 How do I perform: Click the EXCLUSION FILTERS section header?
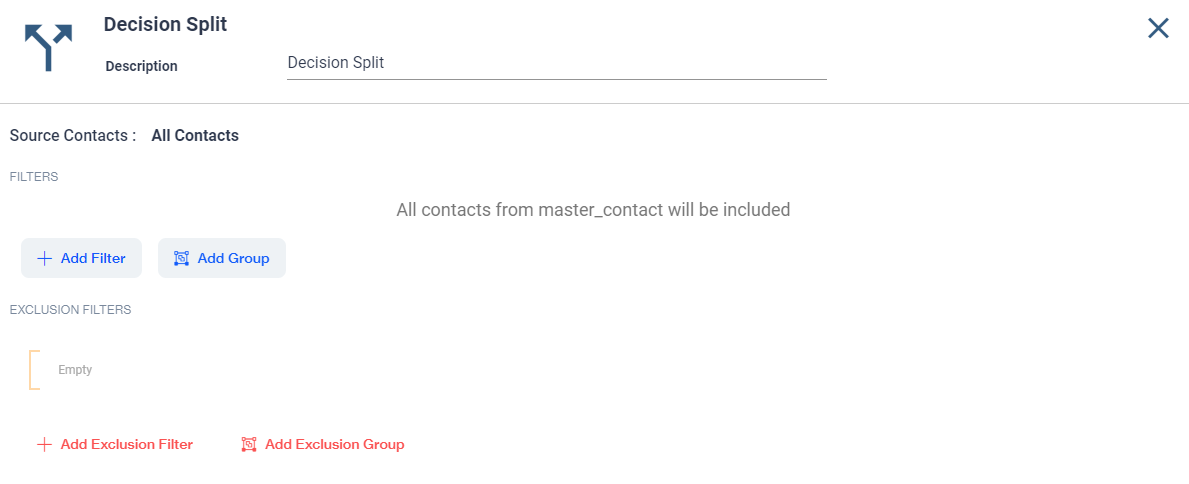[70, 310]
